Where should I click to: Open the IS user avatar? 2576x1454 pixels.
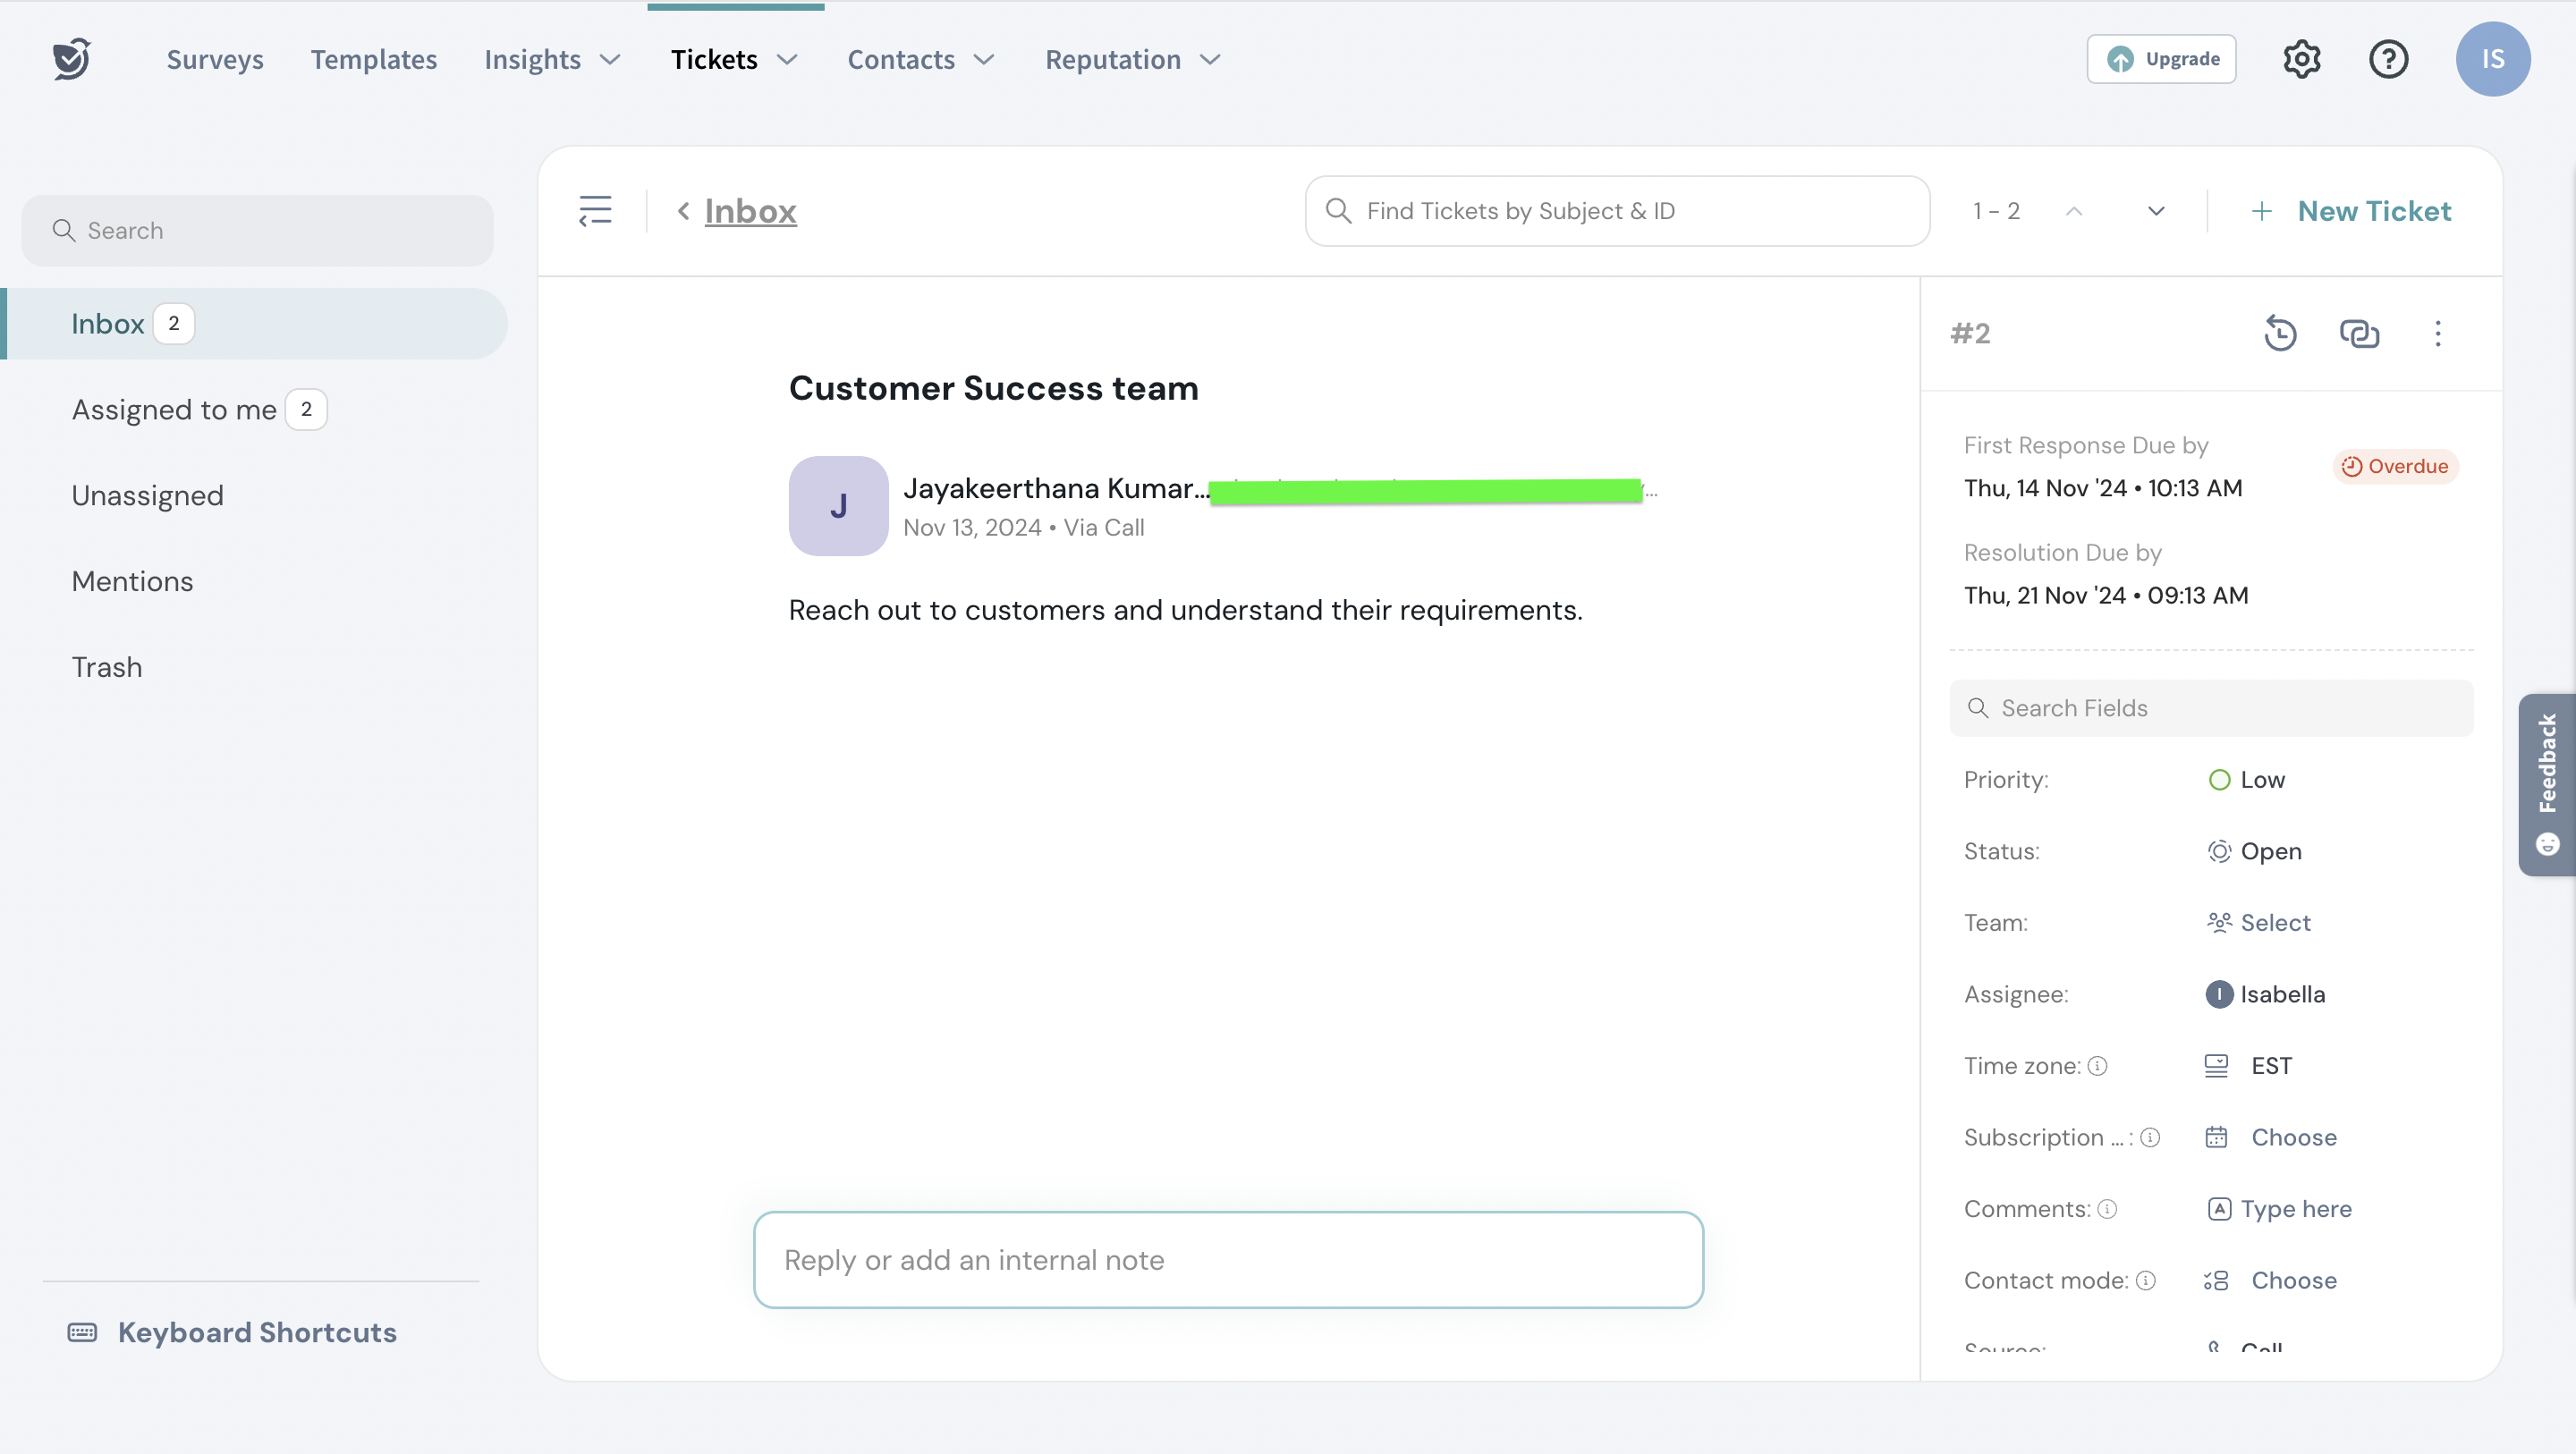pyautogui.click(x=2492, y=59)
